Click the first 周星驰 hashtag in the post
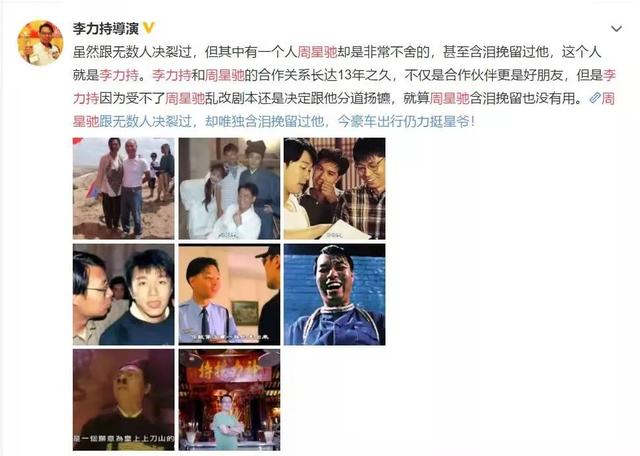This screenshot has width=640, height=456. pyautogui.click(x=317, y=52)
